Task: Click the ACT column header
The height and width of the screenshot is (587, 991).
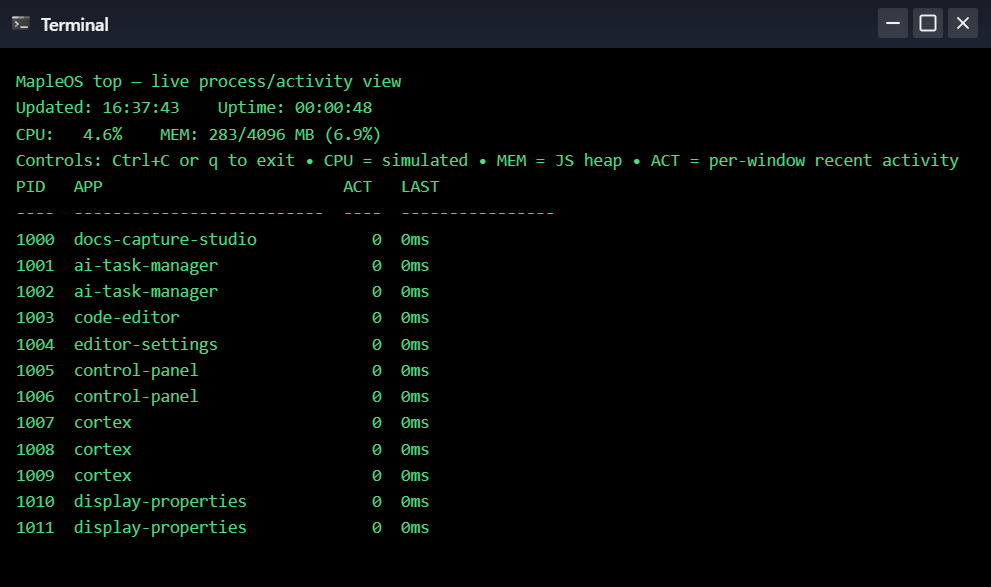Action: click(357, 187)
